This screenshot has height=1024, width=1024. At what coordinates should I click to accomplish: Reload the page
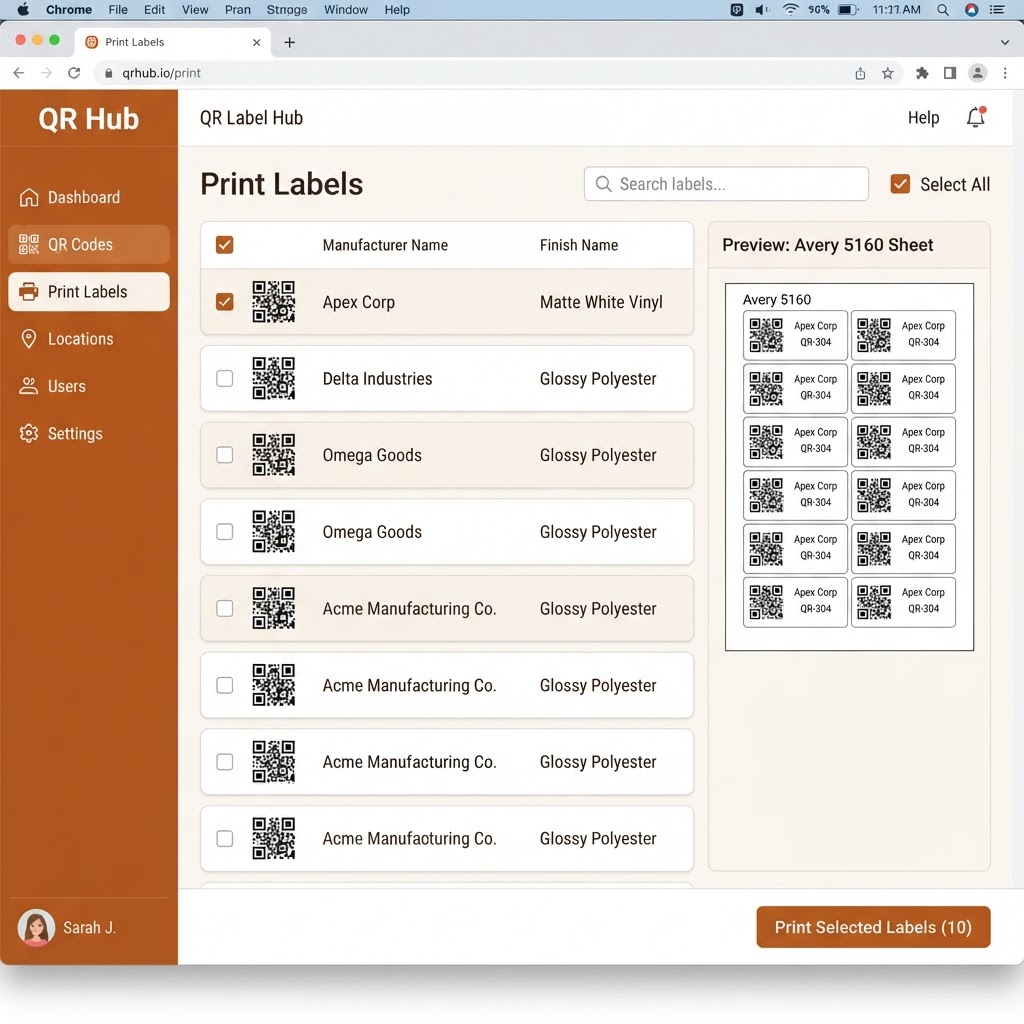(x=74, y=73)
